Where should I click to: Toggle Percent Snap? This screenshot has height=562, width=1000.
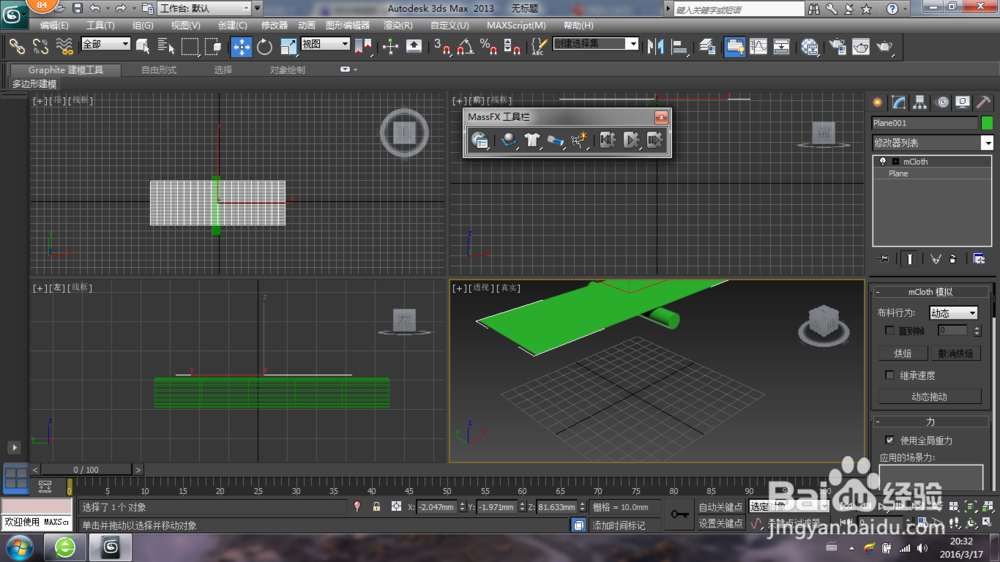click(x=489, y=47)
